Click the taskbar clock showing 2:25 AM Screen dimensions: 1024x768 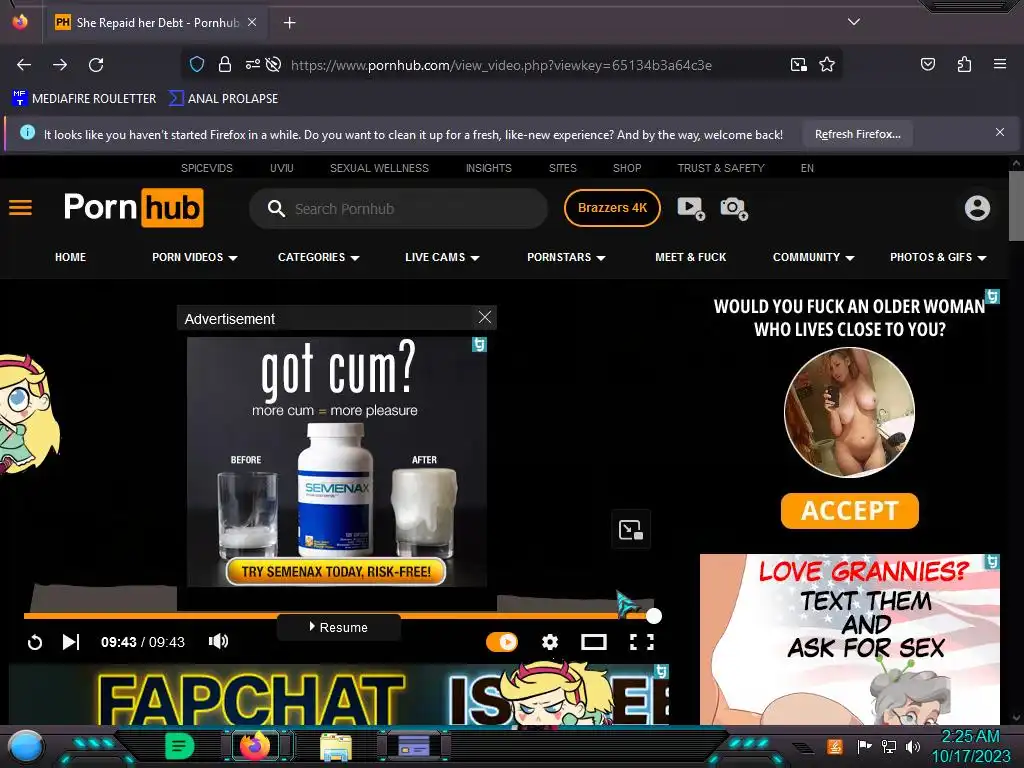click(970, 746)
